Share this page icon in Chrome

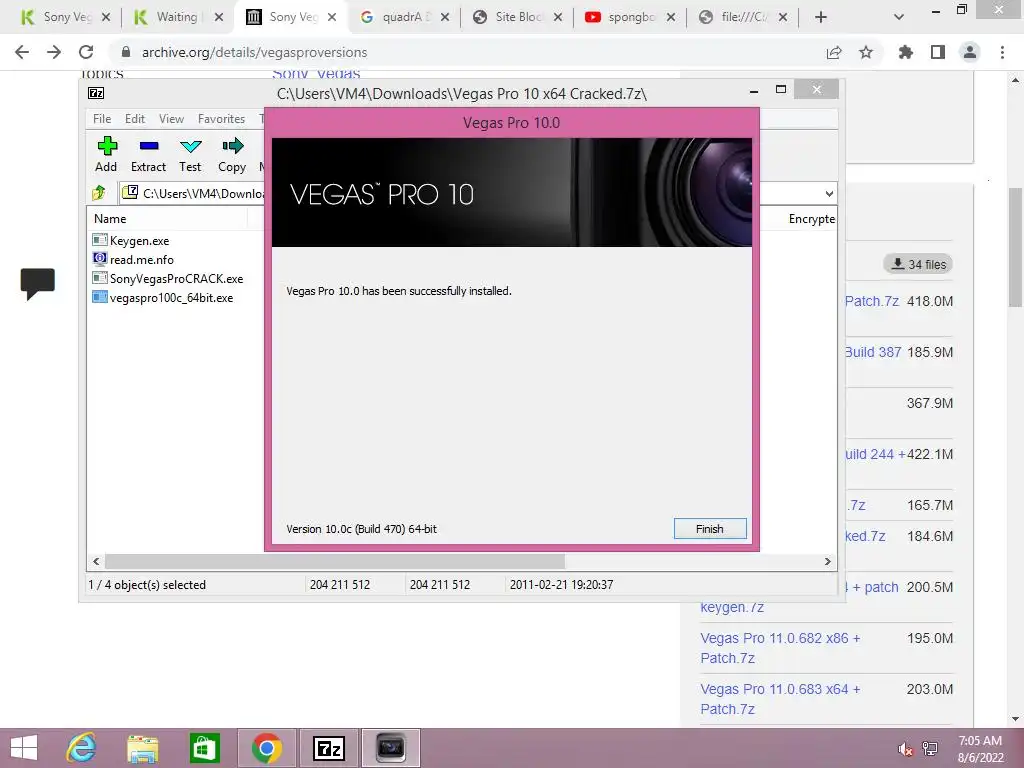coord(834,52)
